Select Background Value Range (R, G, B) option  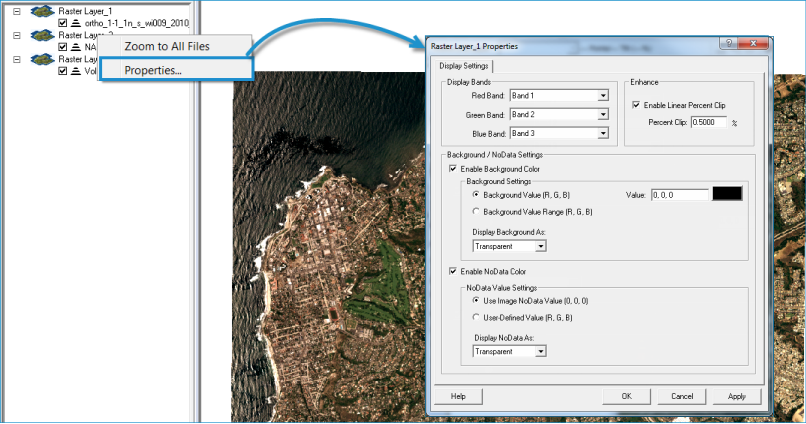476,211
